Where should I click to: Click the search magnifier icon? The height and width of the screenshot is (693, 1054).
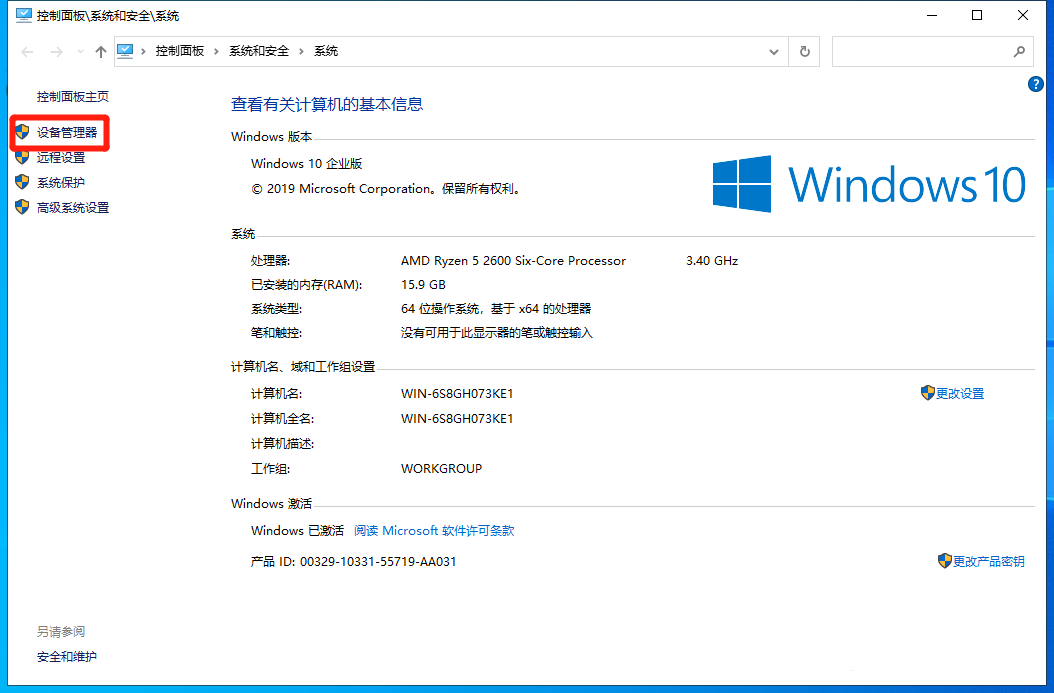(x=1019, y=51)
